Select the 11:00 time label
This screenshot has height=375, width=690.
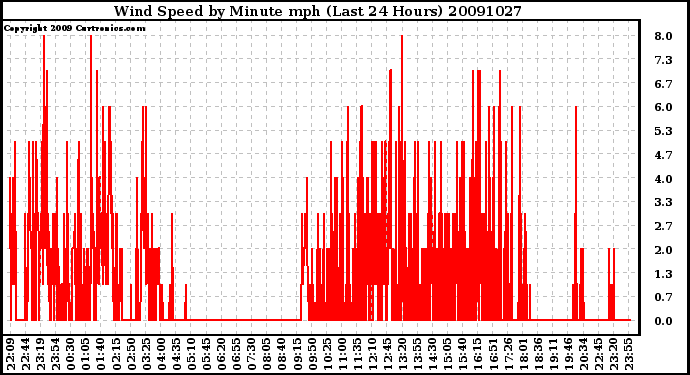(x=342, y=354)
